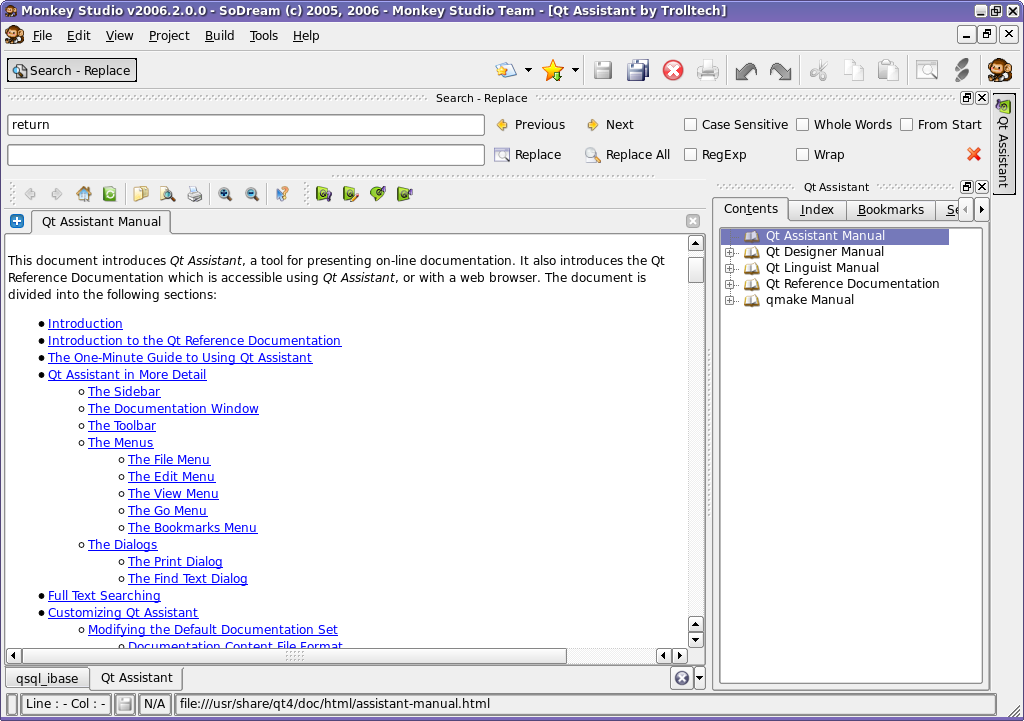Screen dimensions: 1024x721
Task: Click the find in page icon
Action: [167, 194]
